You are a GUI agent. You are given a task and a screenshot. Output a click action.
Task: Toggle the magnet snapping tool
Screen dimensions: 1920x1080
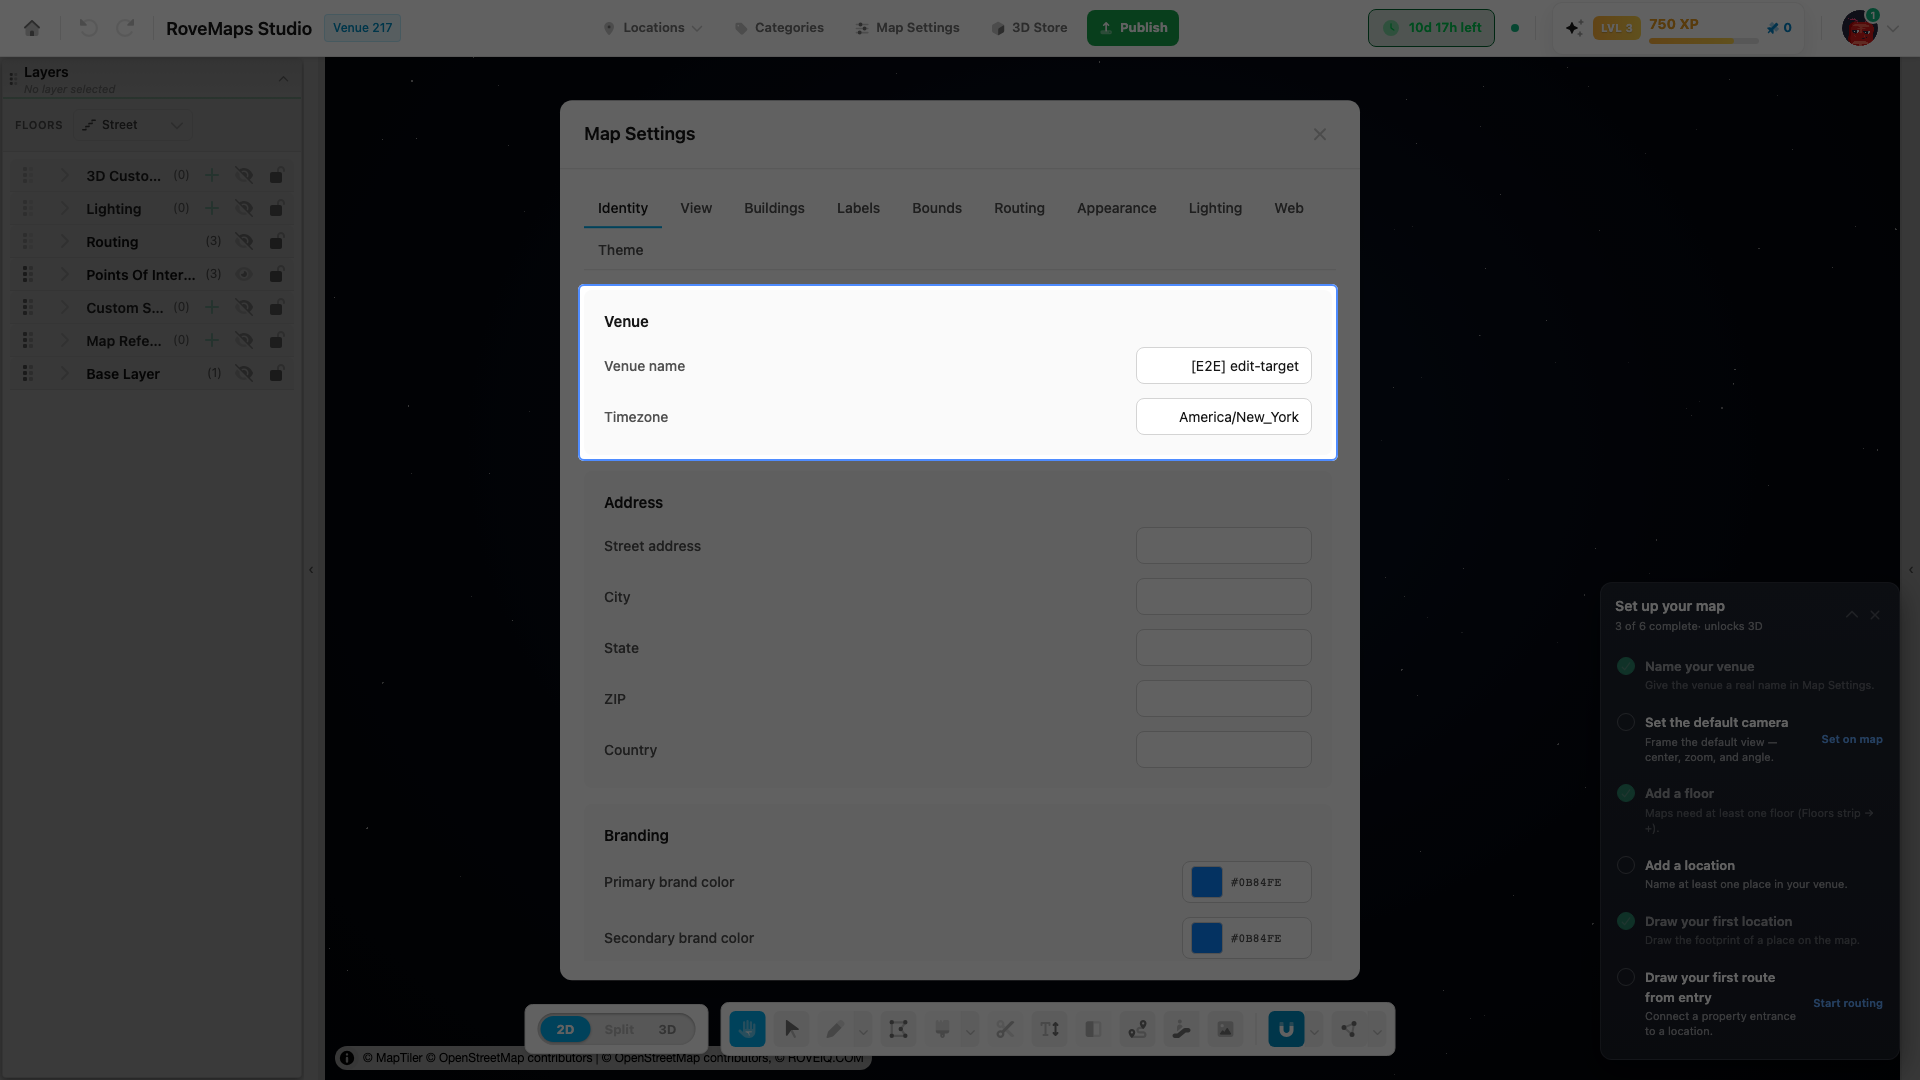[x=1286, y=1029]
